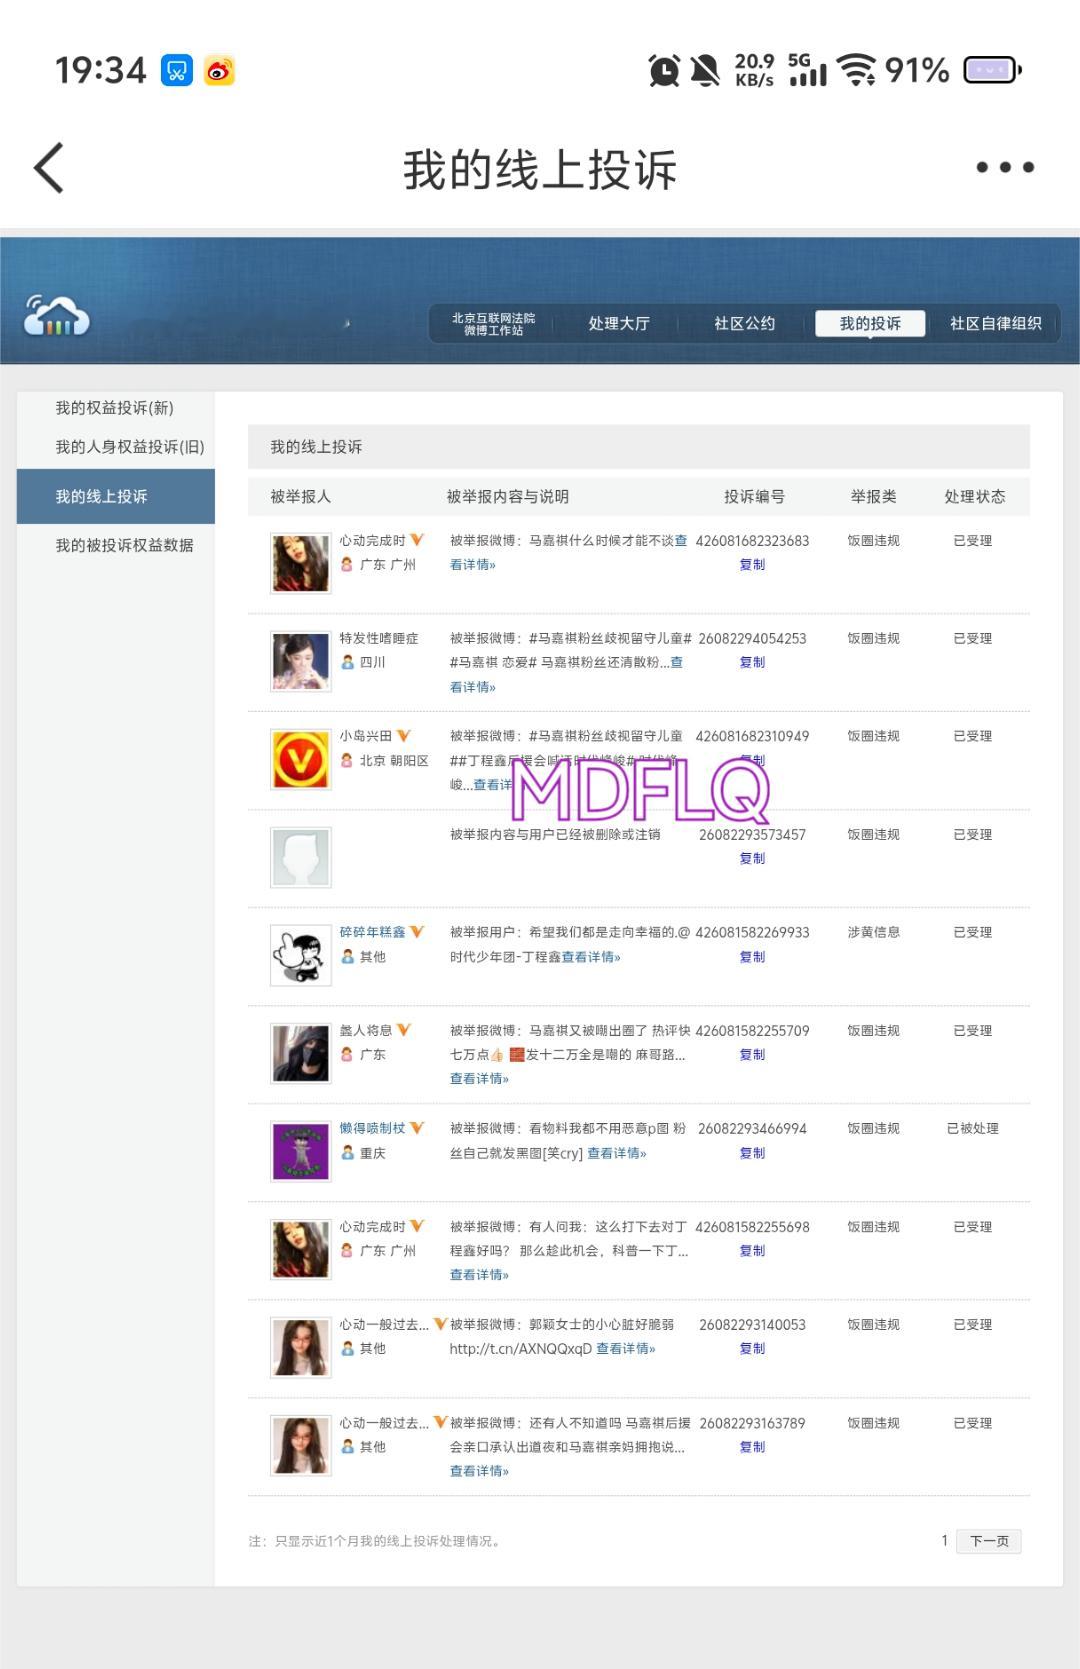Open masked avatar of 羞人将息
1080x1669 pixels.
301,1053
